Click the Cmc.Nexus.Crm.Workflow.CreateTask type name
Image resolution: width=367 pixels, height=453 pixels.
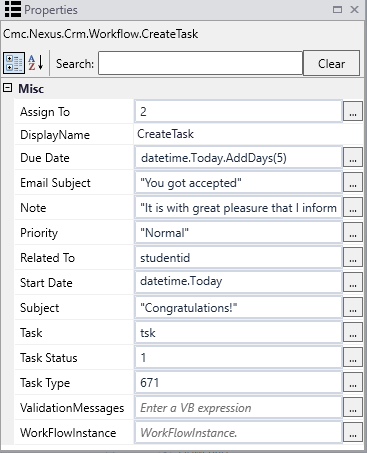[100, 34]
